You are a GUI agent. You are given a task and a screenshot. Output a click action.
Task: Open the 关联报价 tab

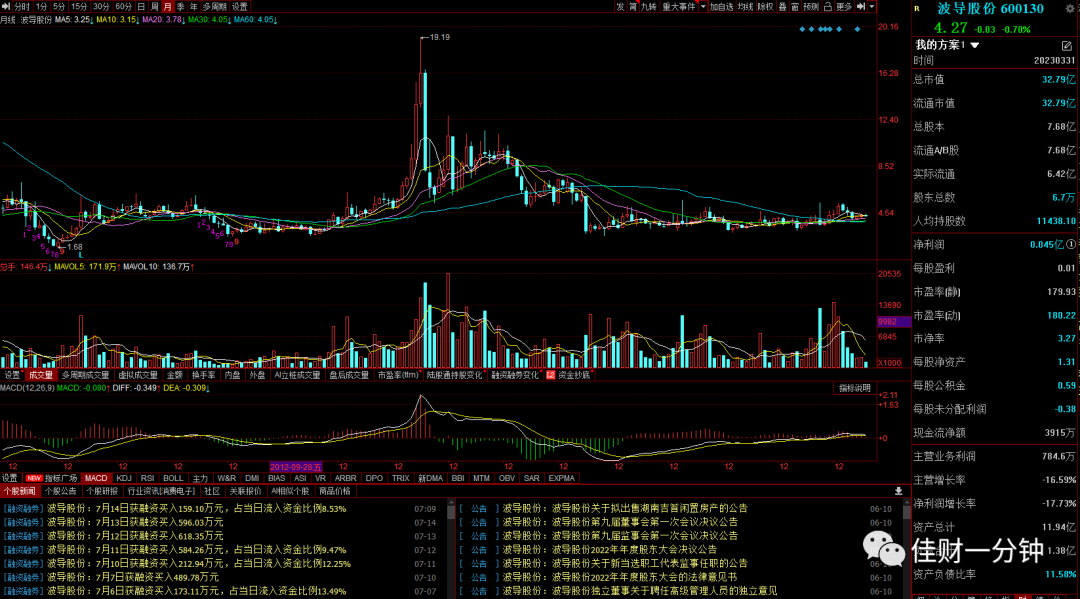(245, 491)
